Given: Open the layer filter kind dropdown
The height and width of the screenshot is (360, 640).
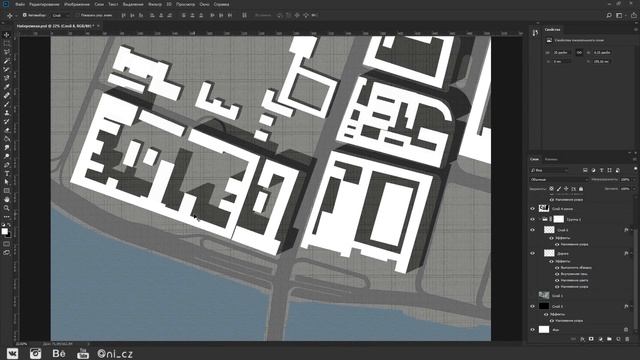Looking at the screenshot, I should click(549, 170).
